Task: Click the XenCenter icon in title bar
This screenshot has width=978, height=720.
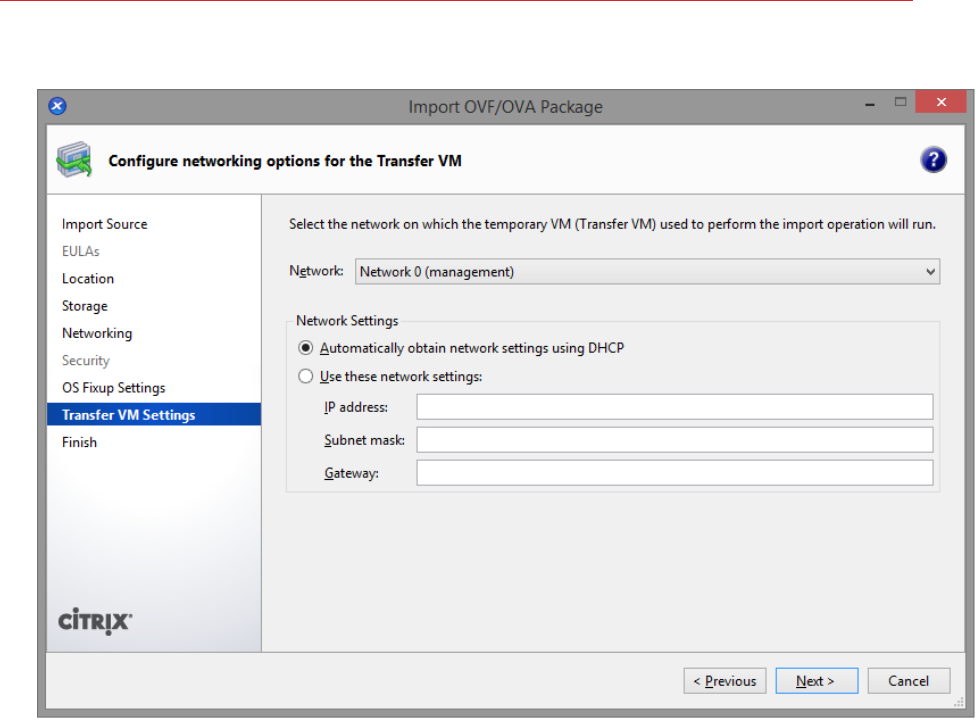Action: coord(58,106)
